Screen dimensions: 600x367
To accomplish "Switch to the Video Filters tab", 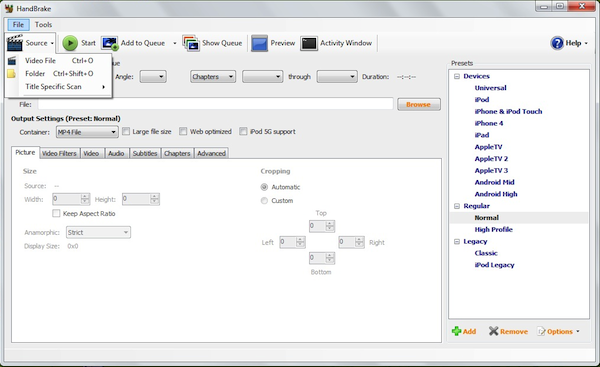I will (x=59, y=153).
